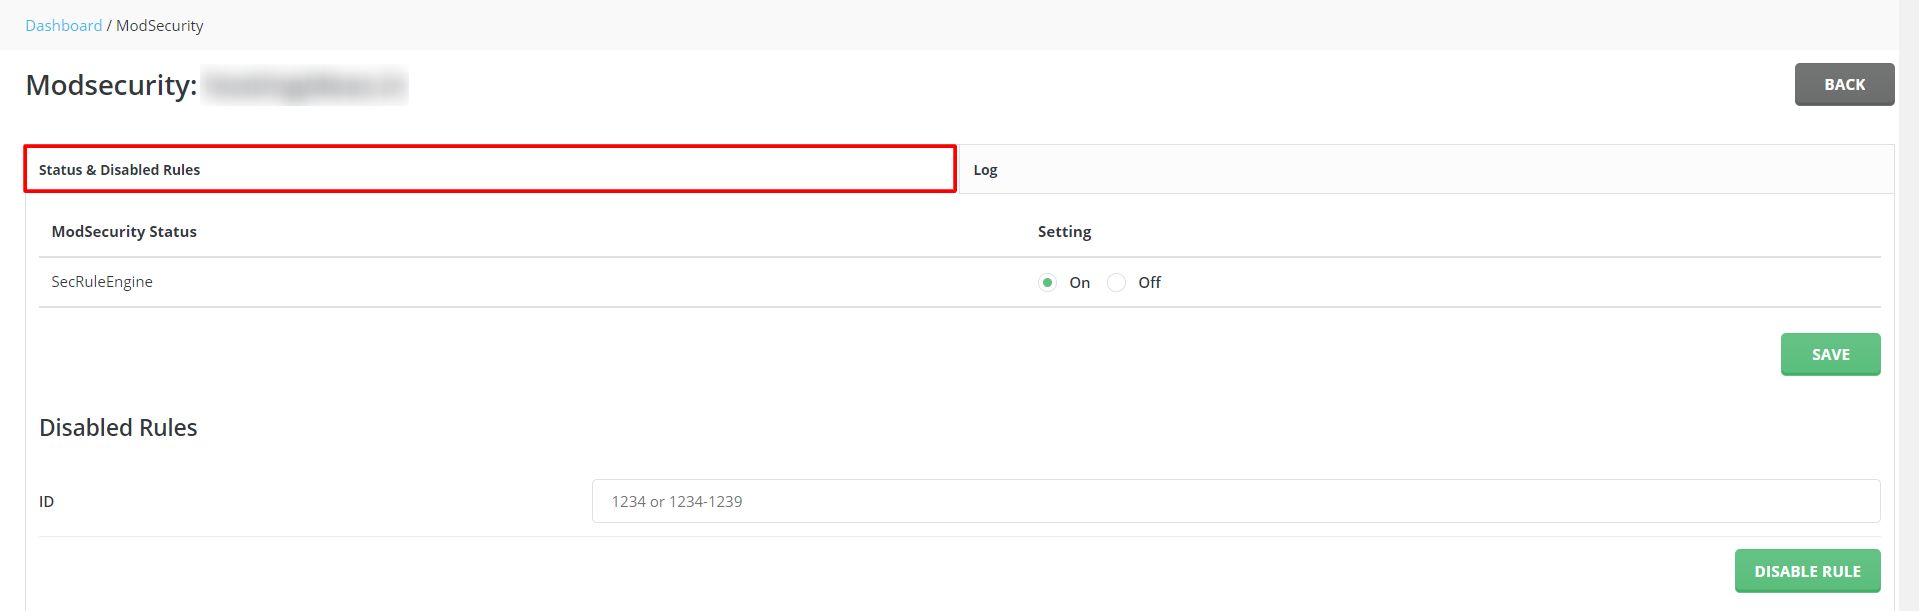Click the DISABLE RULE button

(x=1806, y=571)
